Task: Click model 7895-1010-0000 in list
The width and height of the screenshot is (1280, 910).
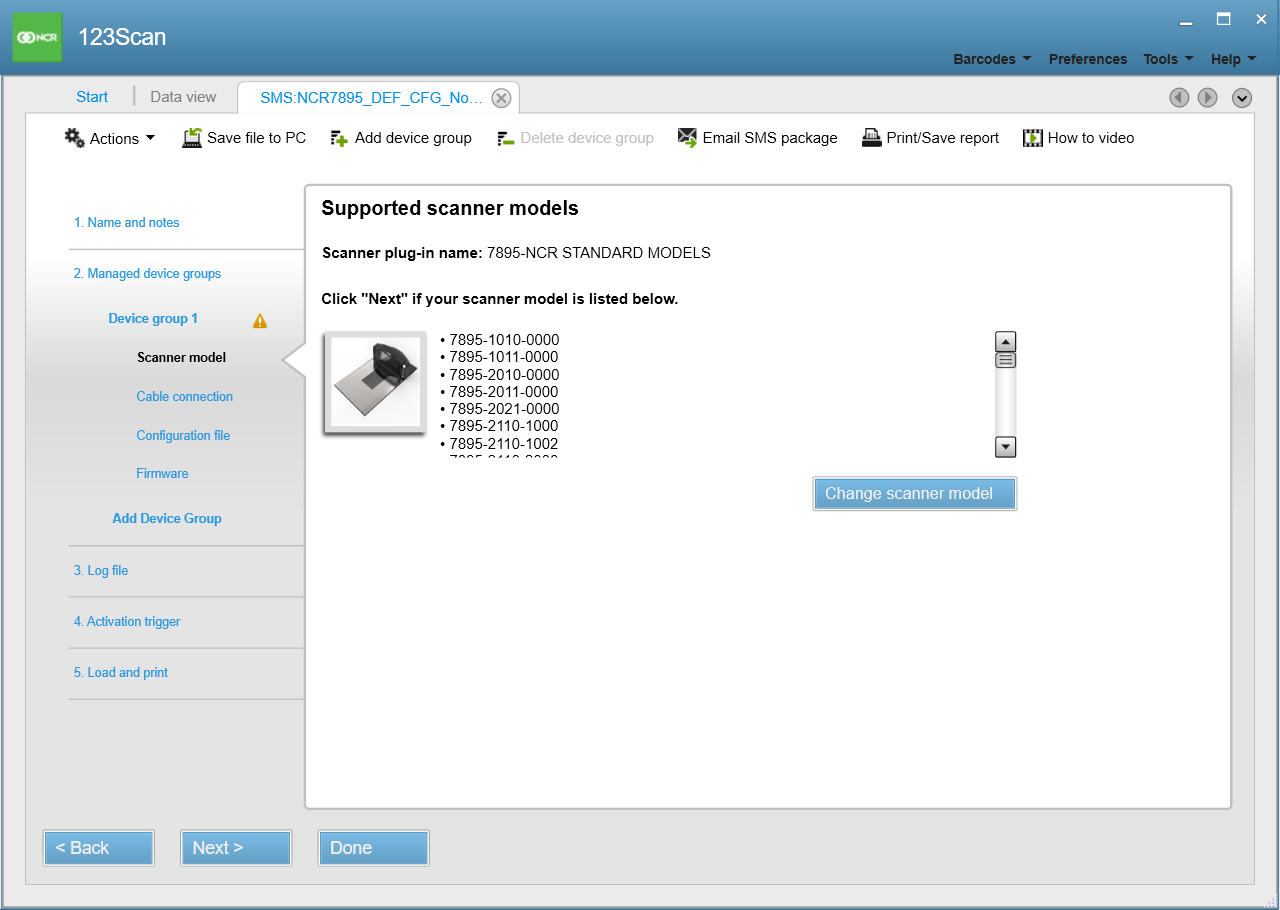Action: pos(504,340)
